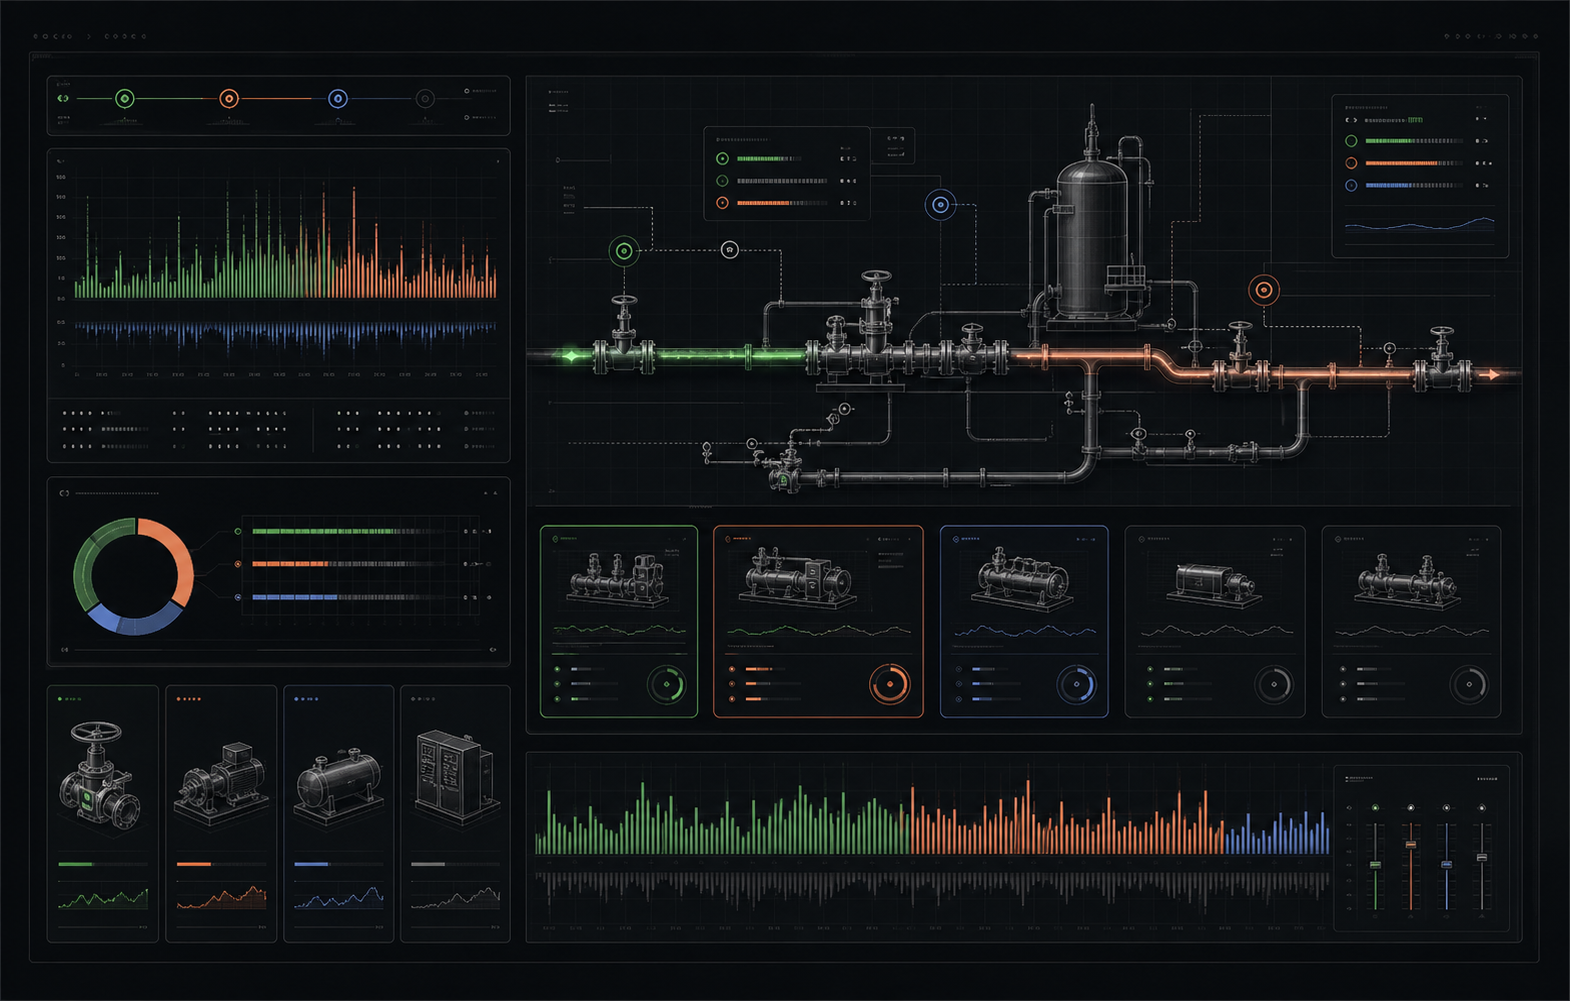Screen dimensions: 1570x1001
Task: Click the blue waveform strip under the spectrum chart
Action: click(286, 333)
